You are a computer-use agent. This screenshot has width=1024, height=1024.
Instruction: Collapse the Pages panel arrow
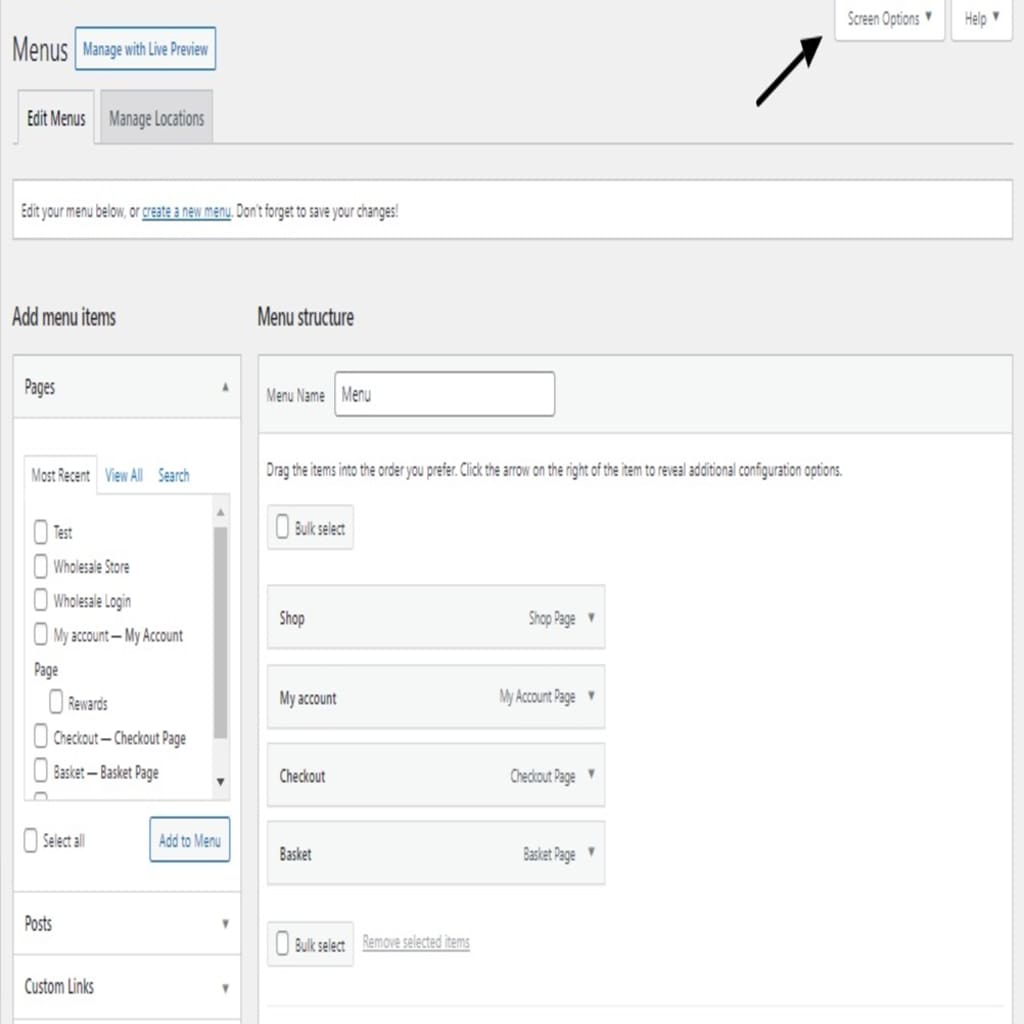tap(225, 387)
